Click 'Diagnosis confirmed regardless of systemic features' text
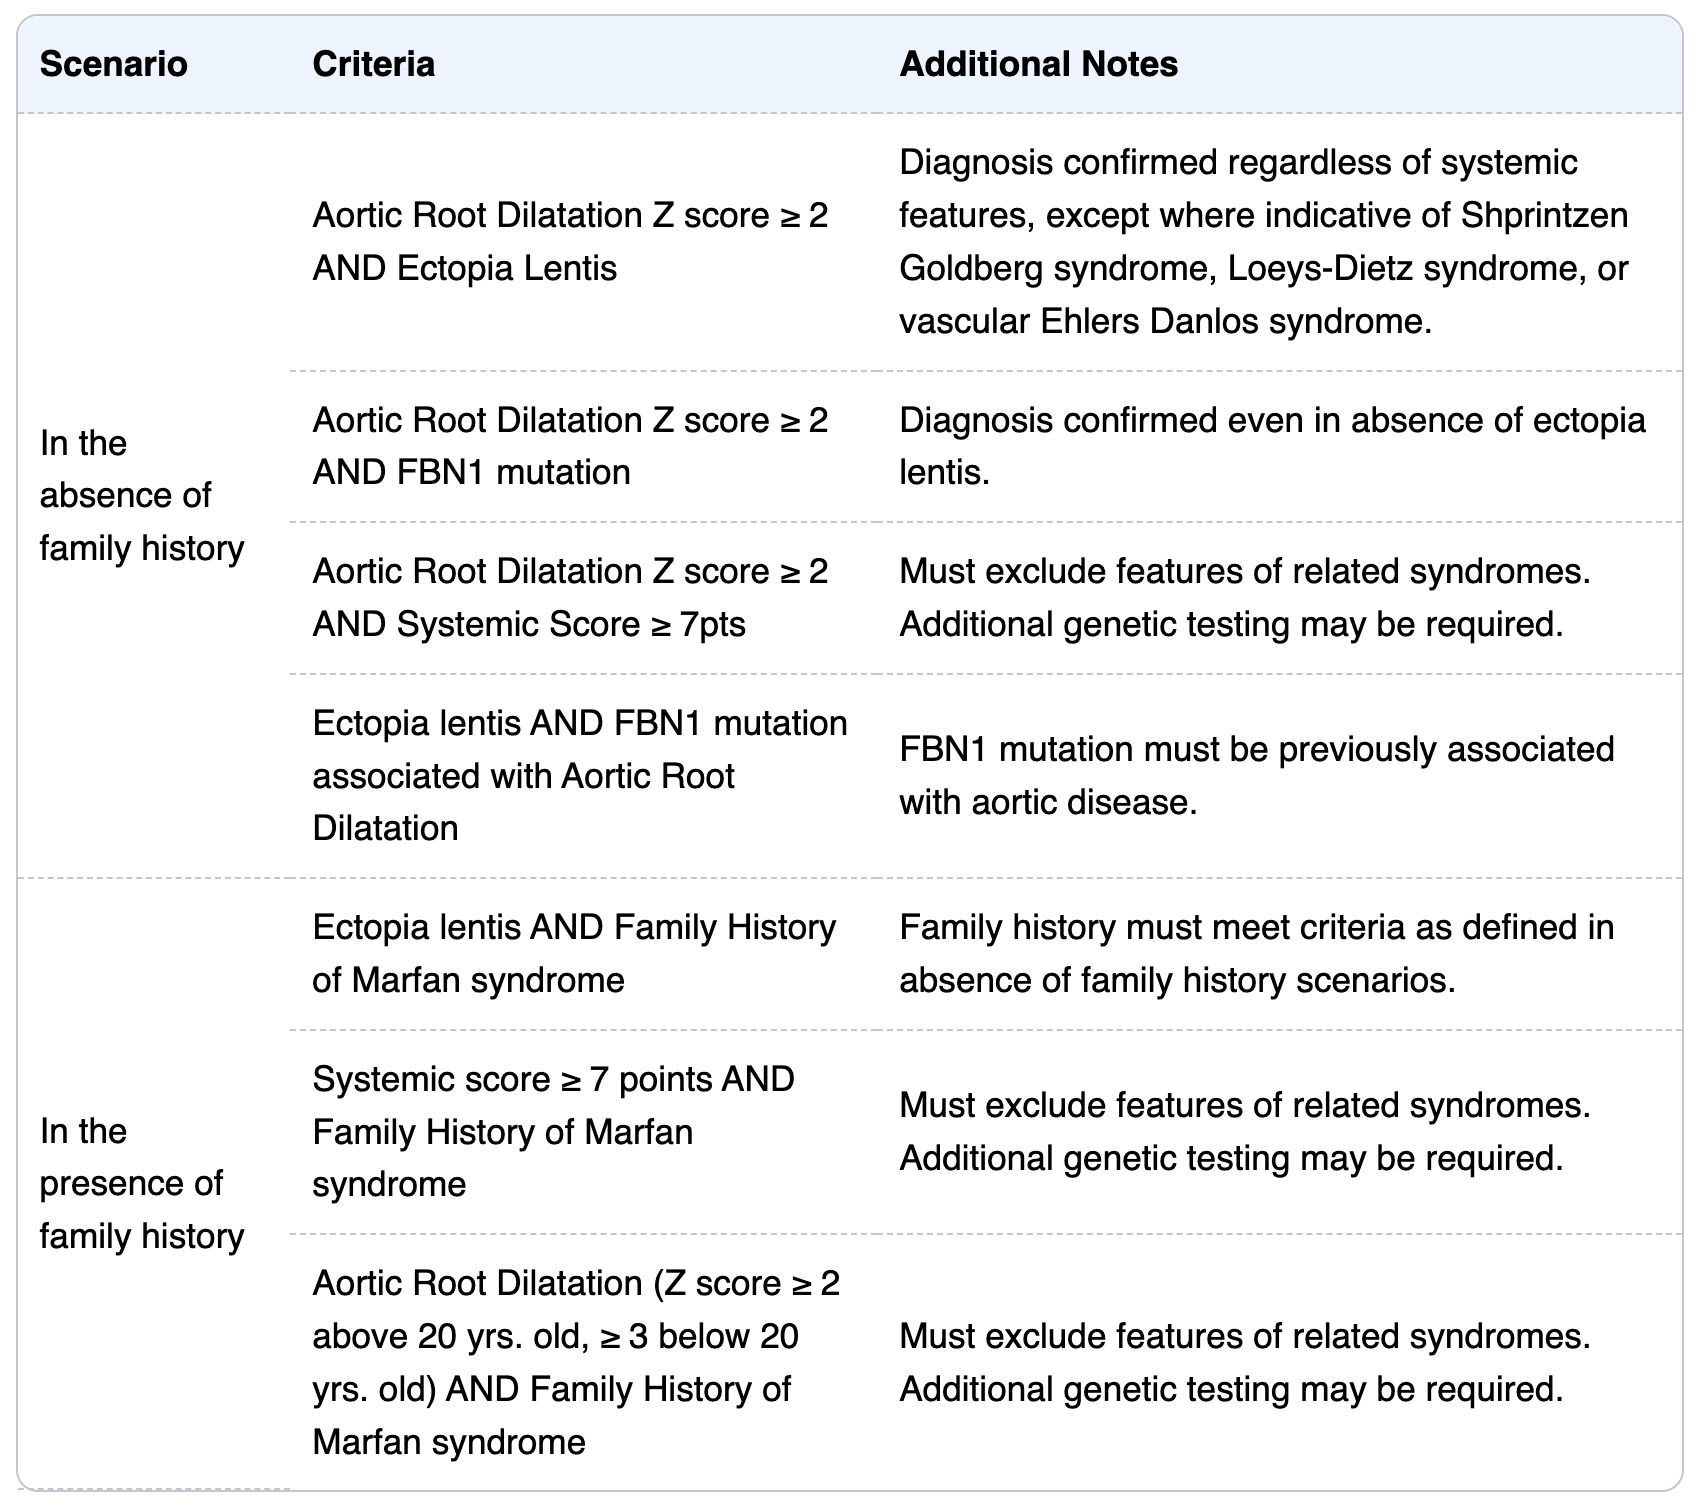Screen dimensions: 1700x1510 (x=1238, y=163)
